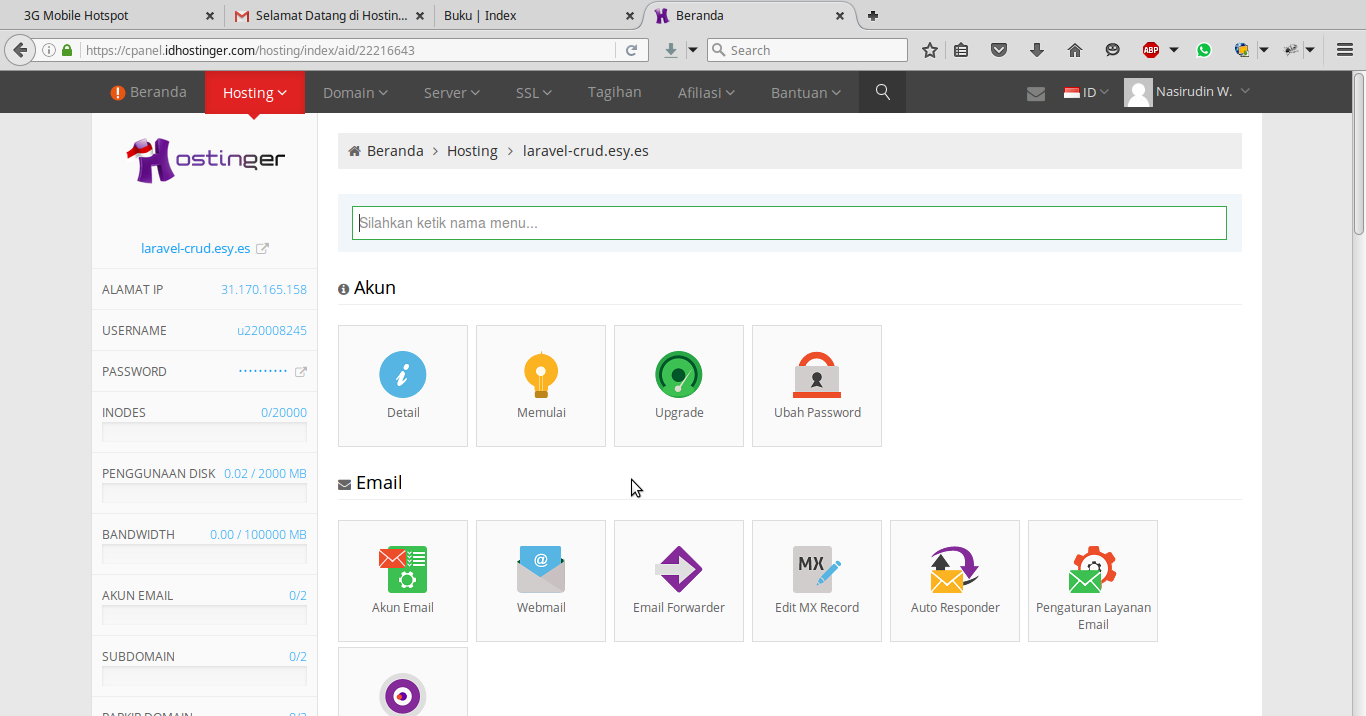The height and width of the screenshot is (716, 1366).
Task: Show the password via its external icon
Action: coord(301,372)
